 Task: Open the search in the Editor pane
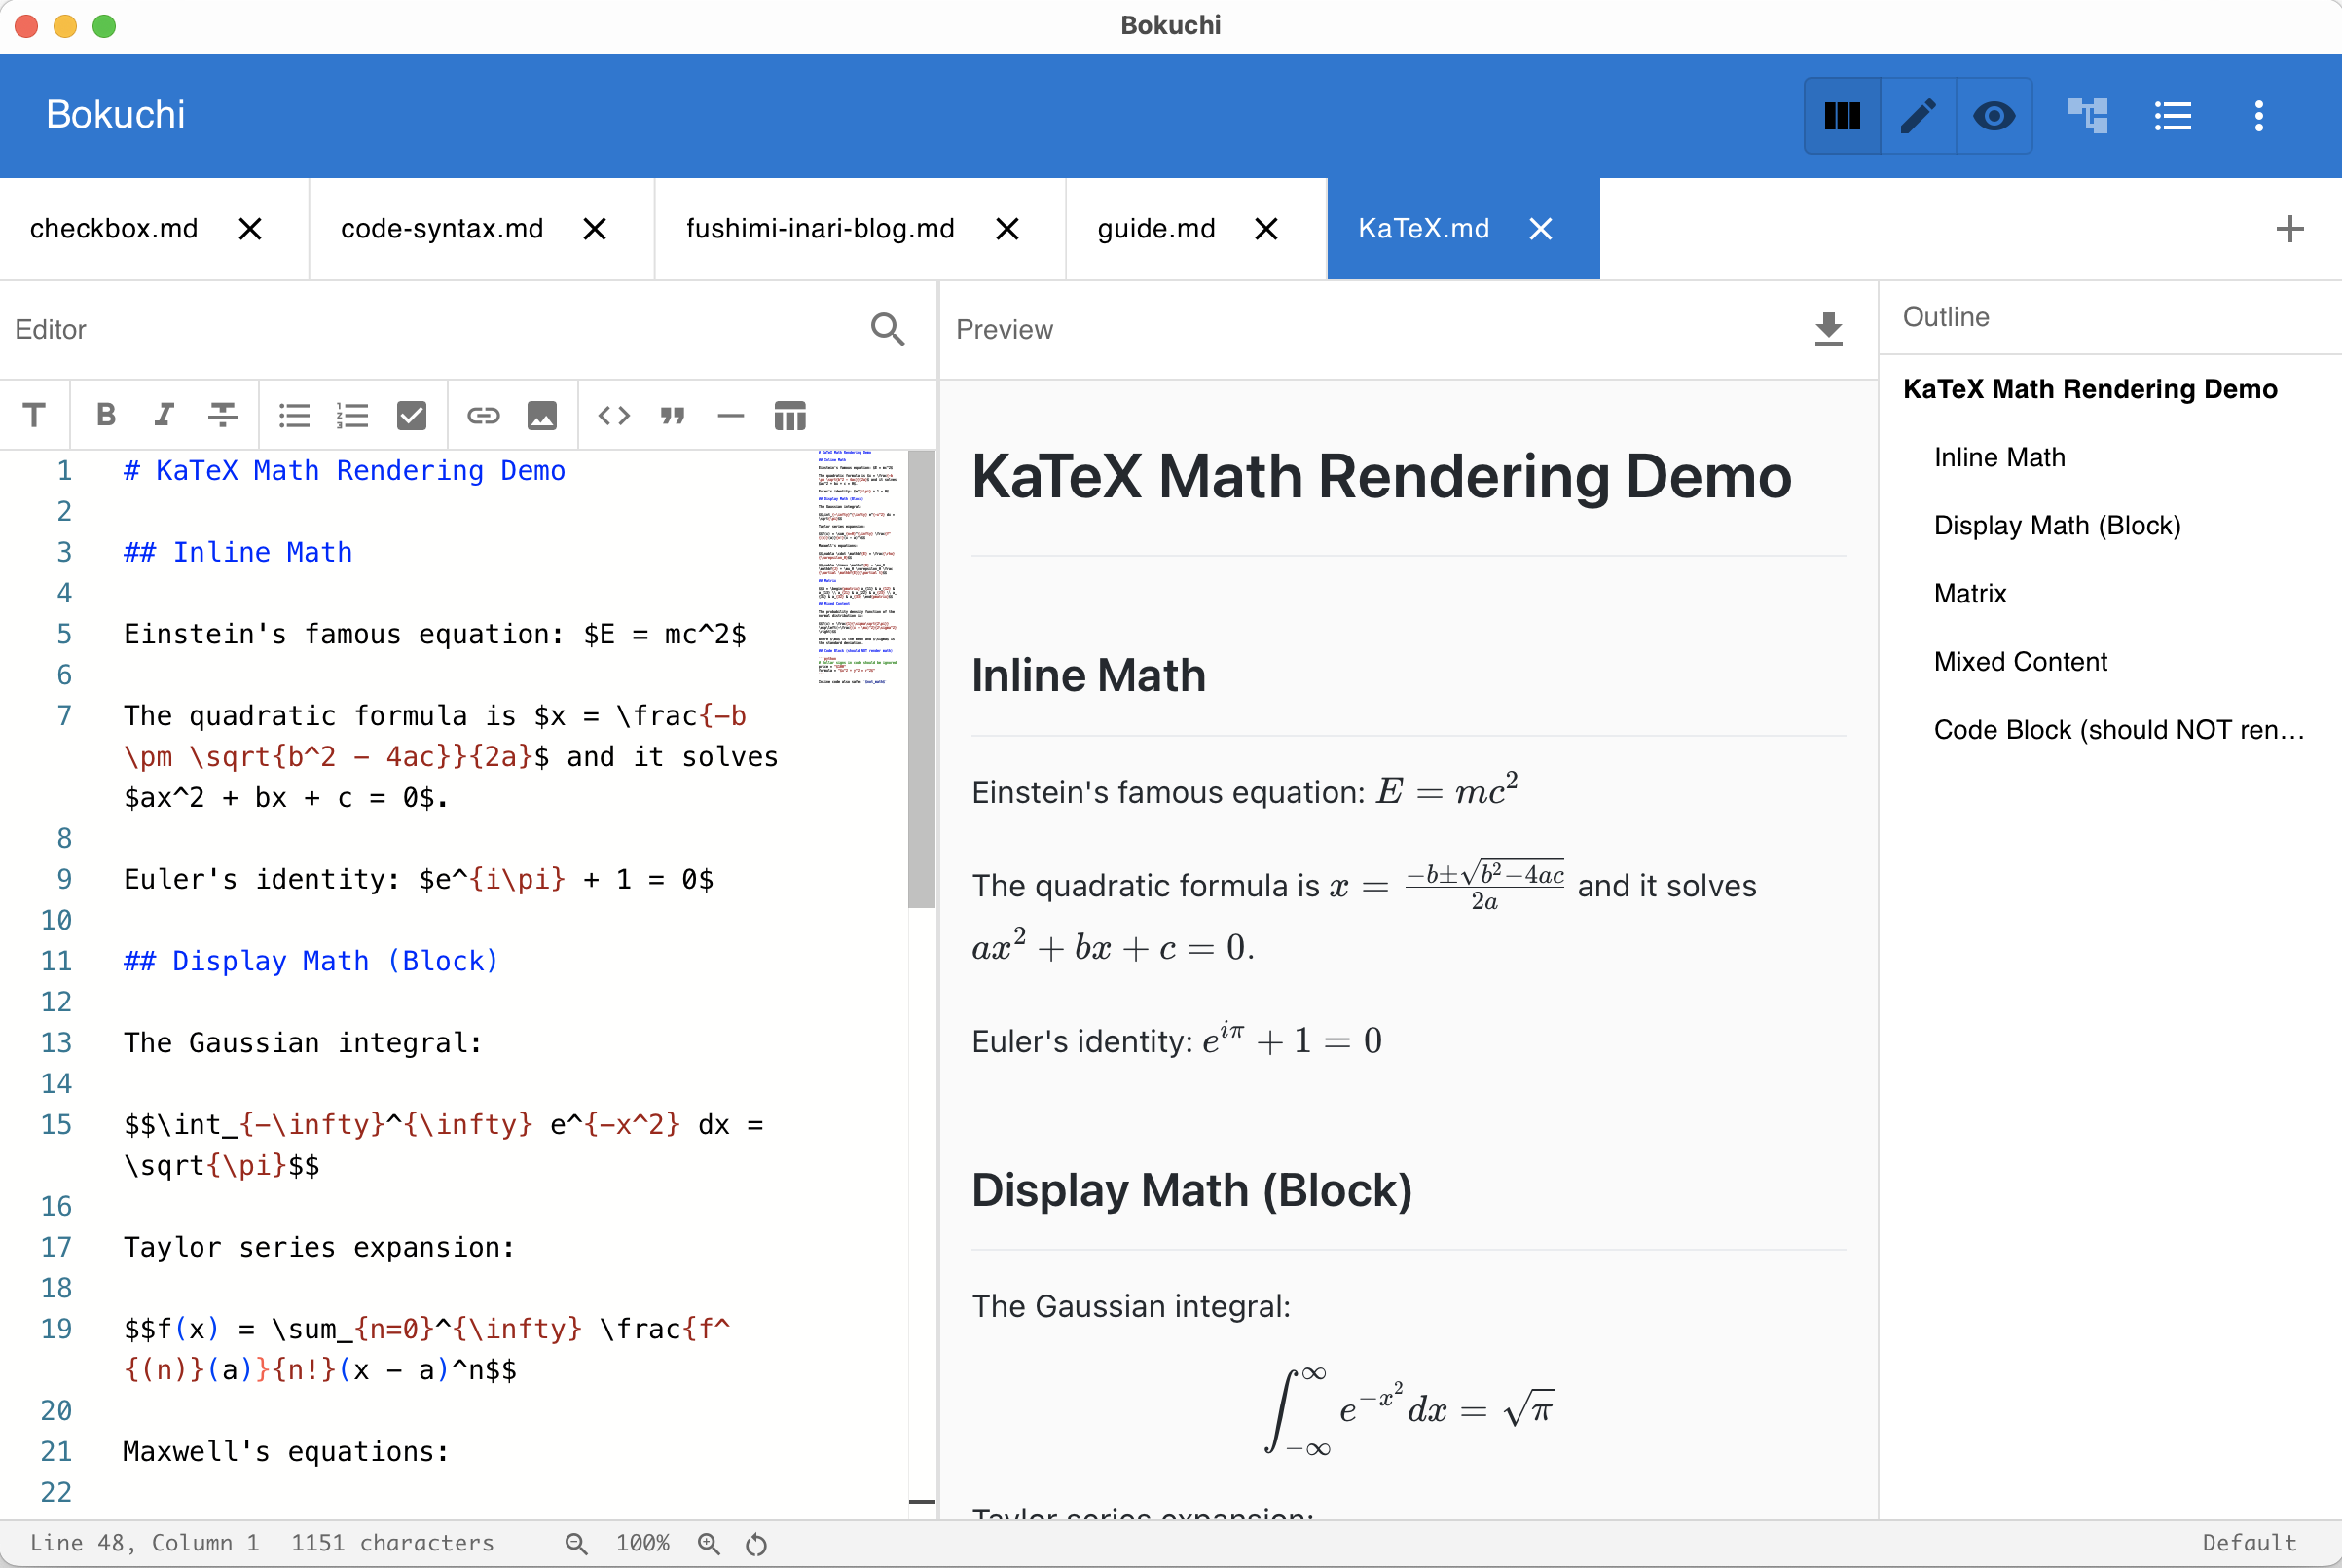click(x=888, y=329)
